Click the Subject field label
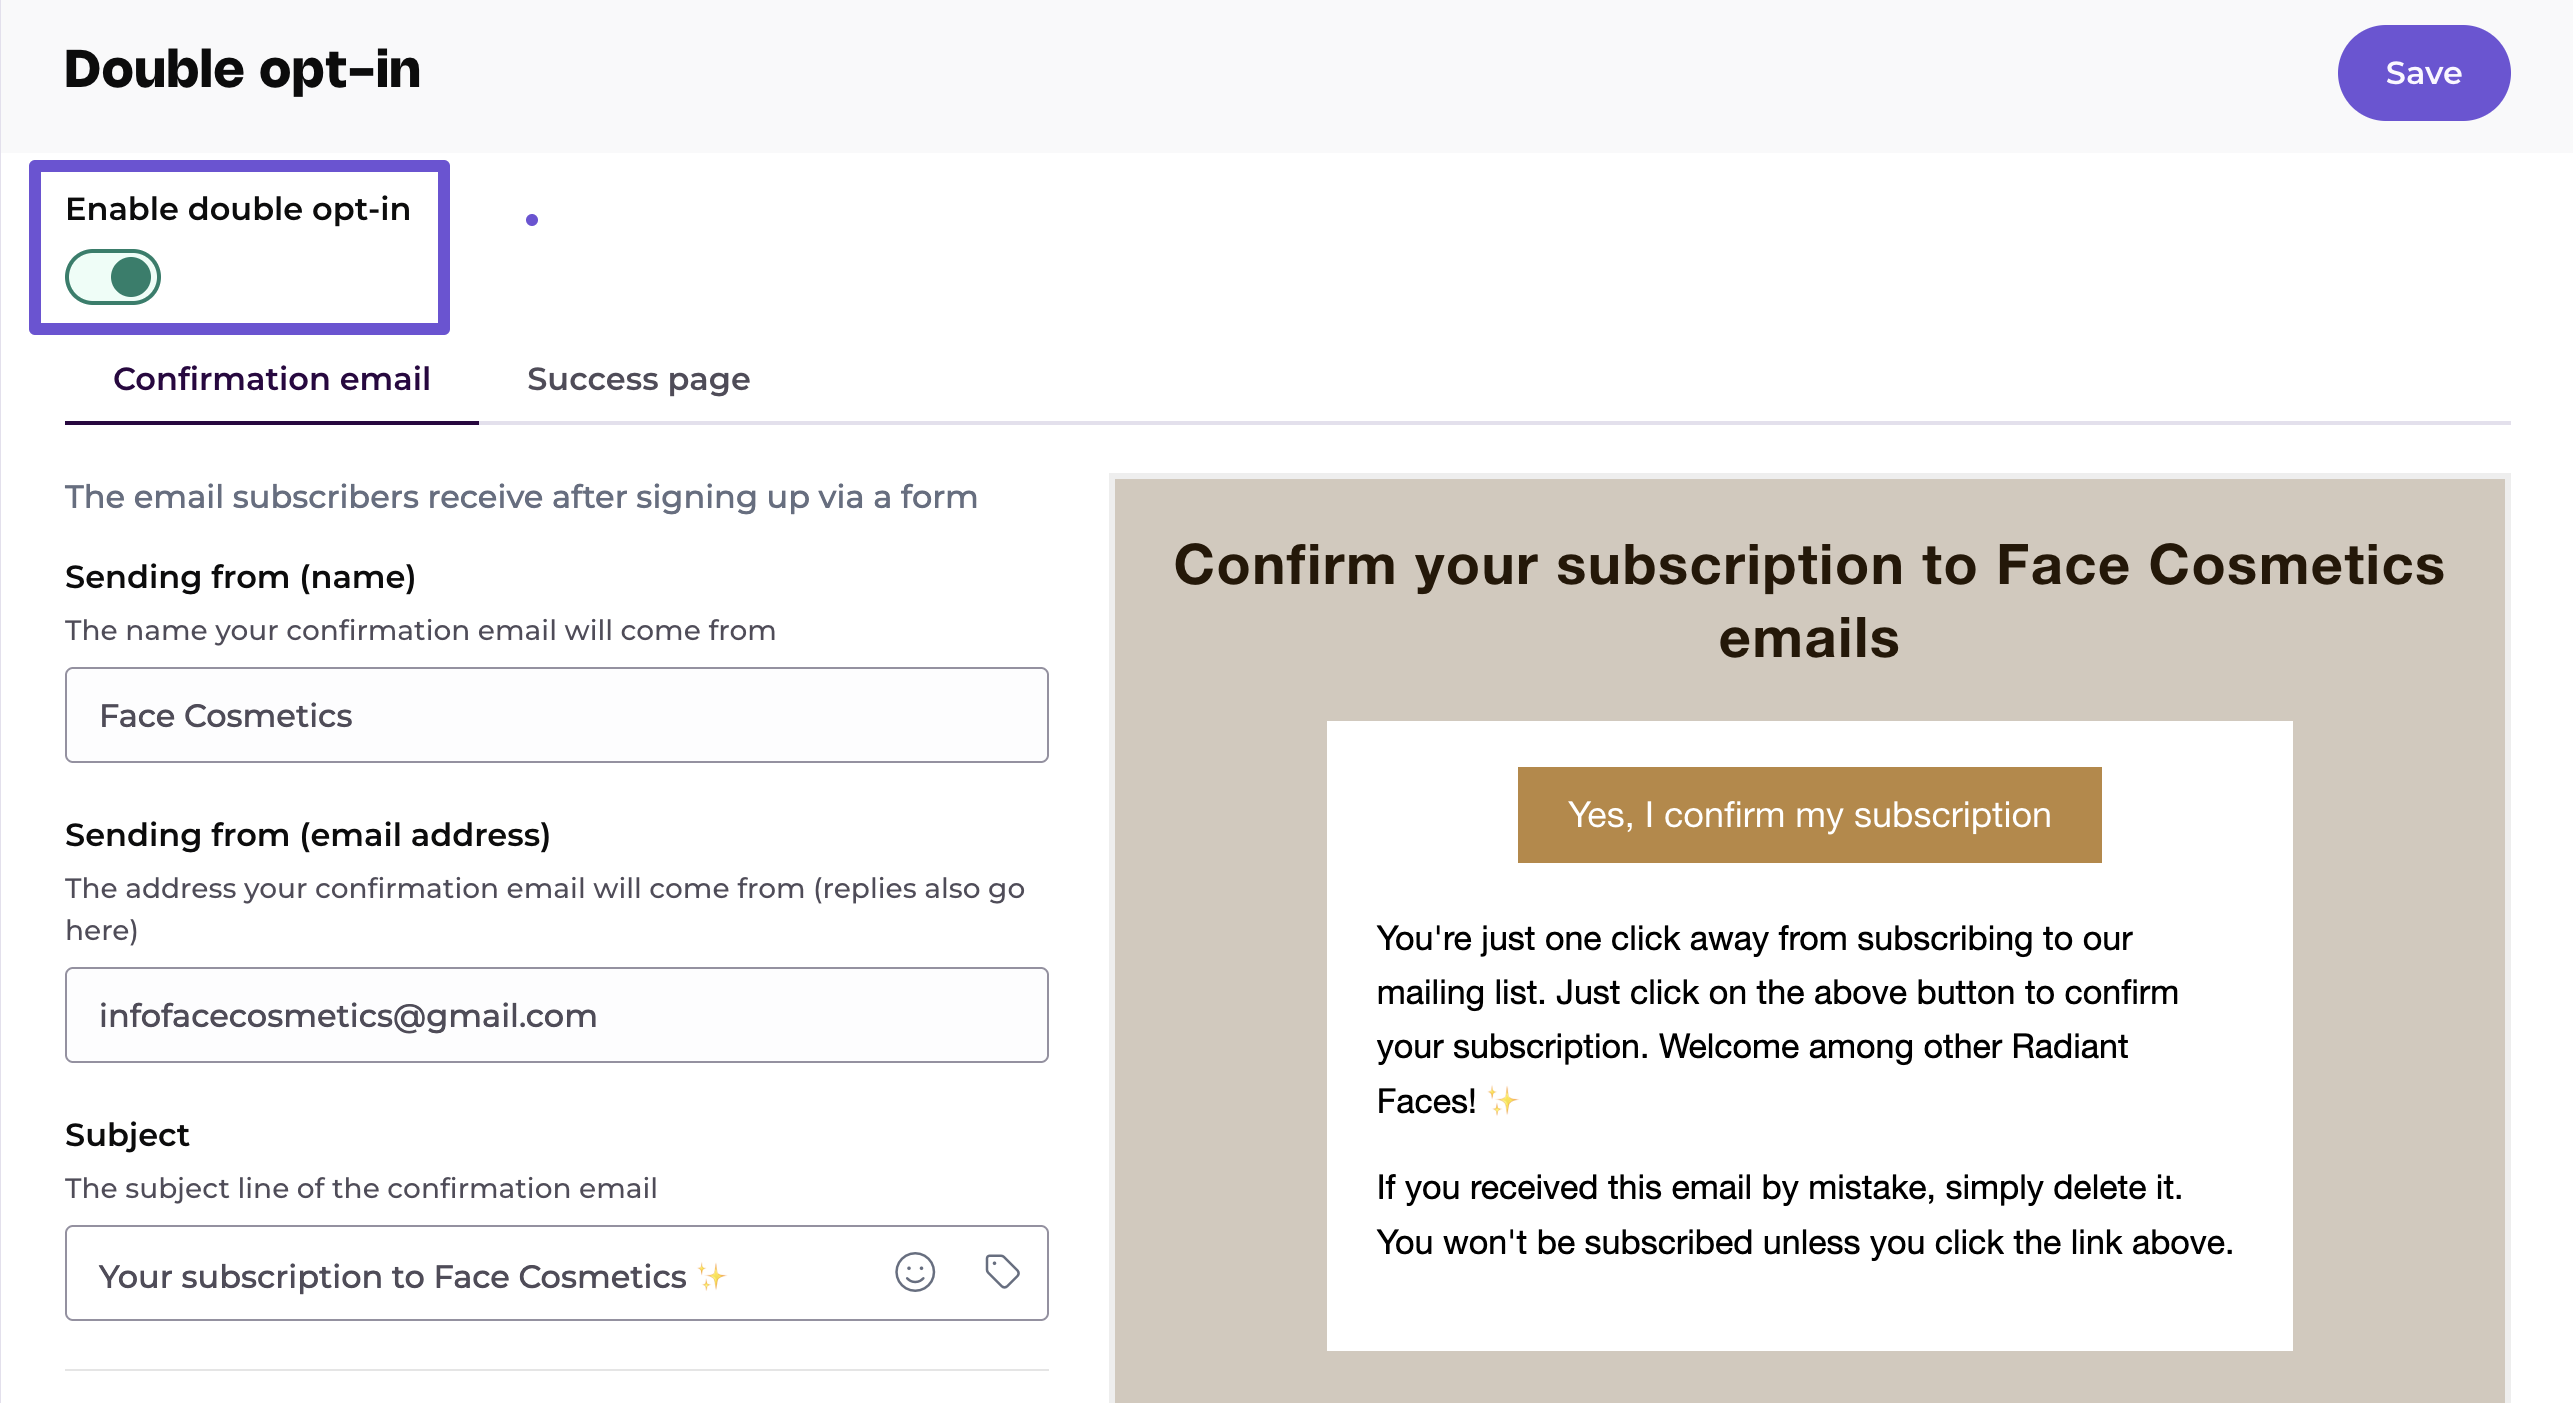 pos(127,1135)
